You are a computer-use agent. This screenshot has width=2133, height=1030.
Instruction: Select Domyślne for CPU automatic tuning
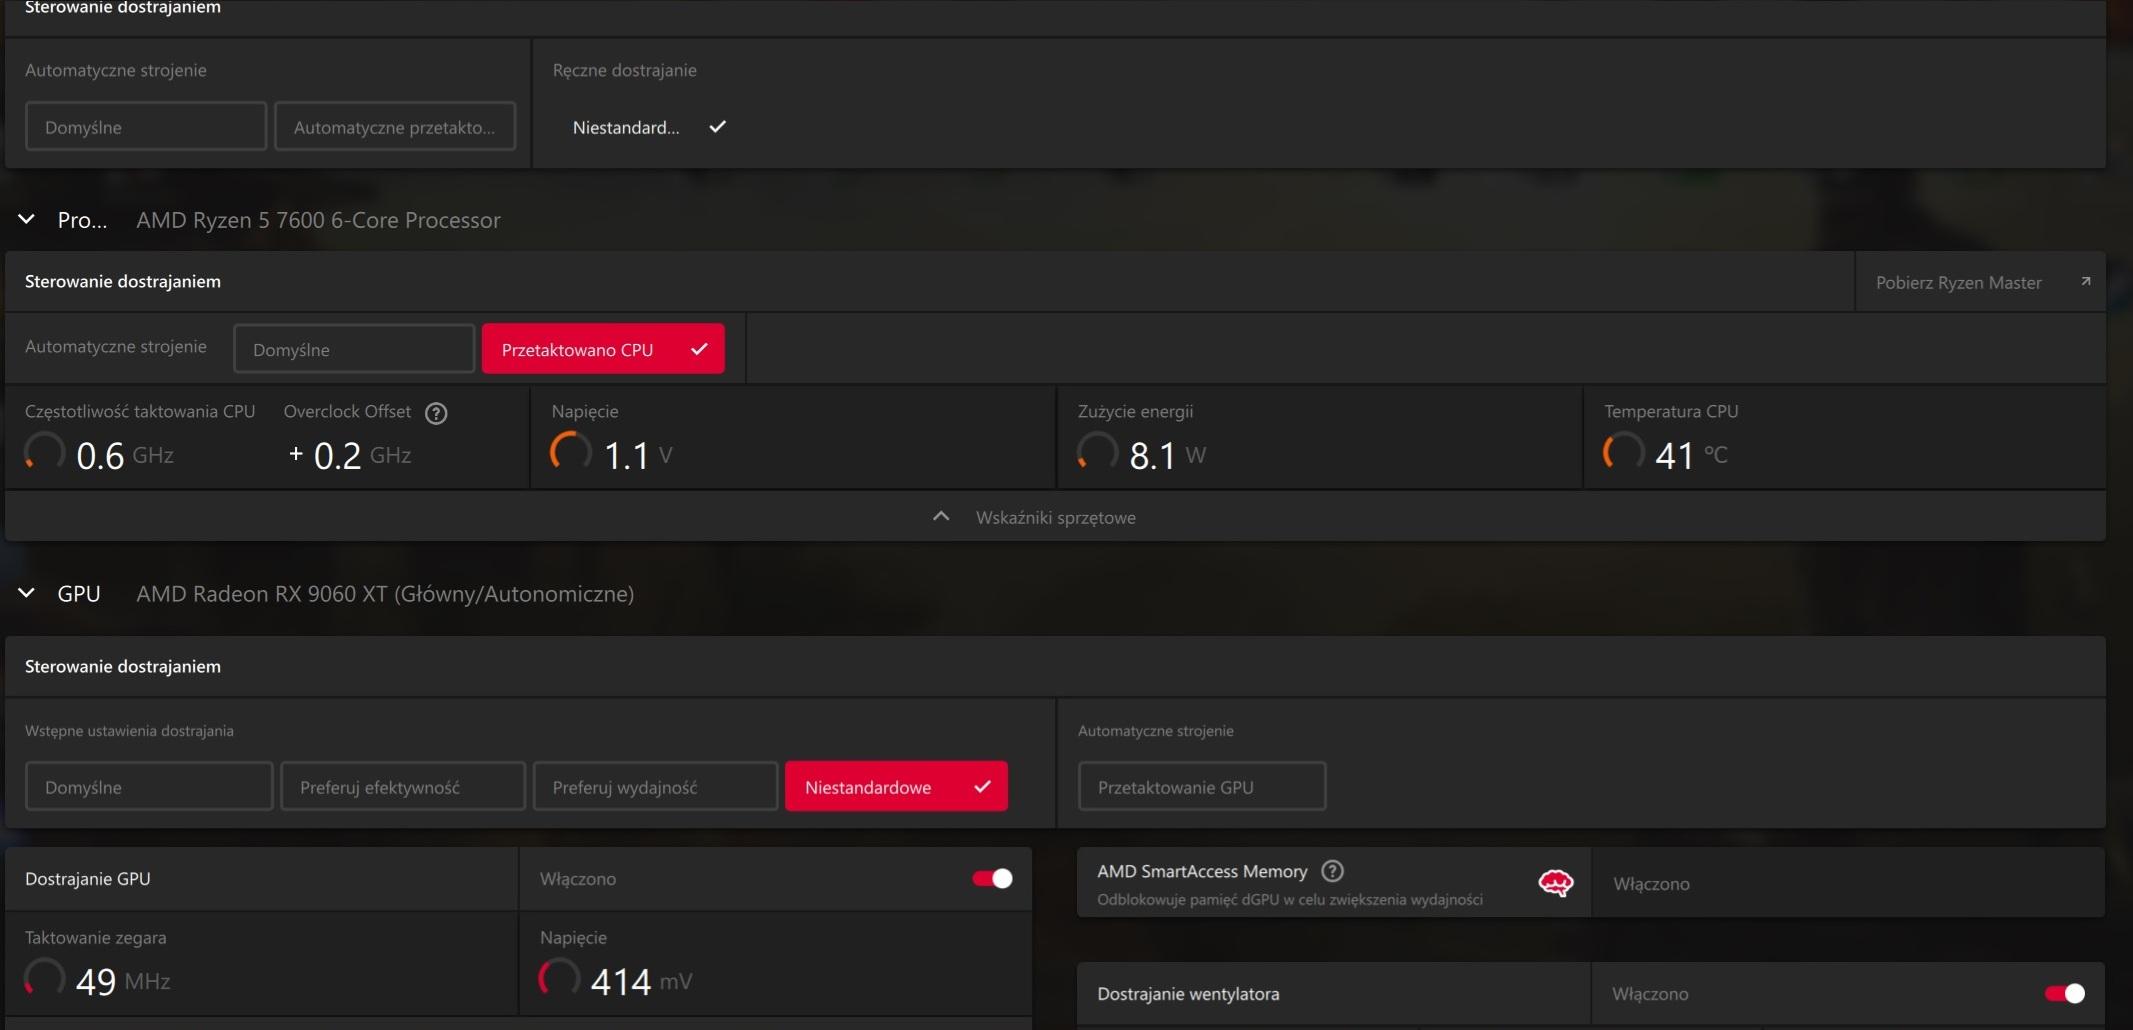point(354,349)
